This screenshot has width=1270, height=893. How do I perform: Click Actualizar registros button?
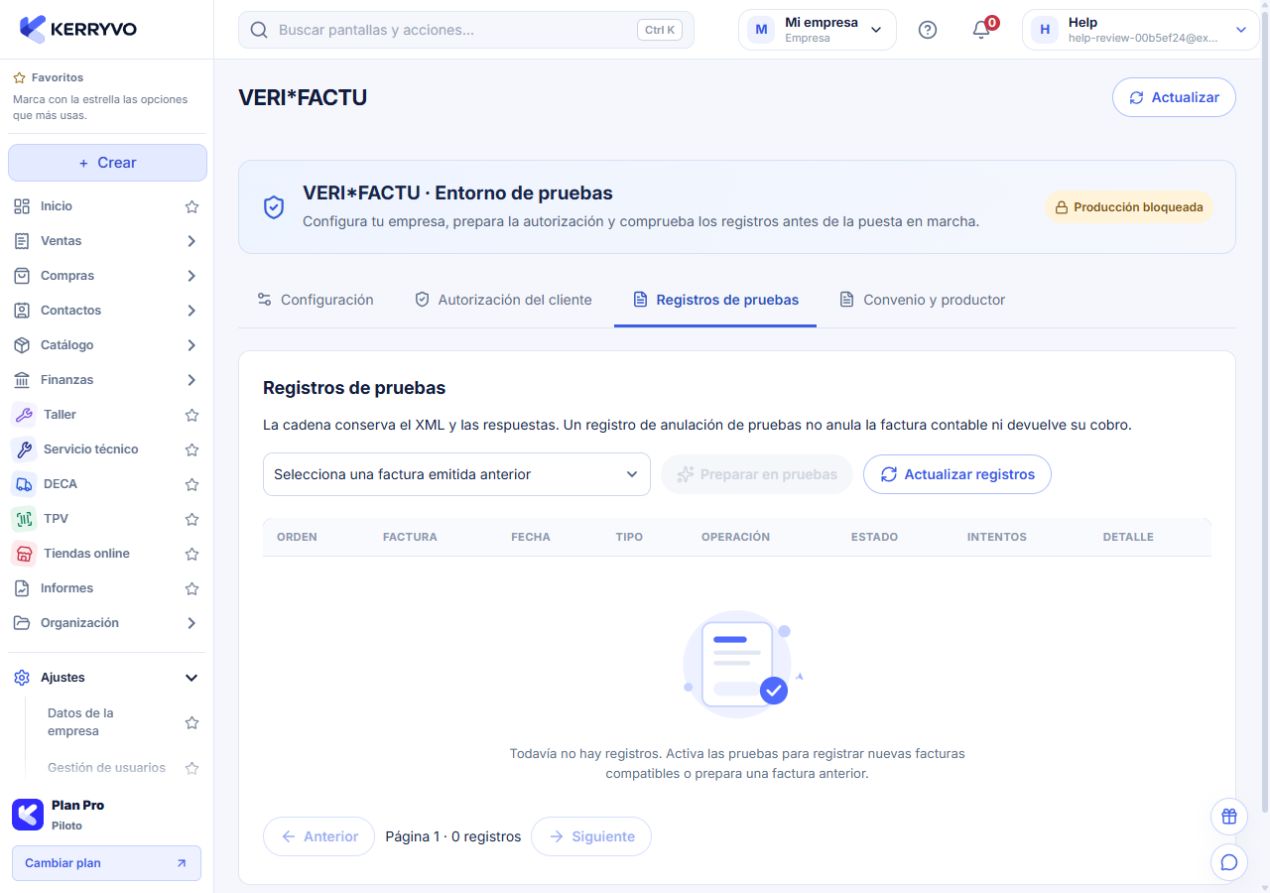point(957,474)
